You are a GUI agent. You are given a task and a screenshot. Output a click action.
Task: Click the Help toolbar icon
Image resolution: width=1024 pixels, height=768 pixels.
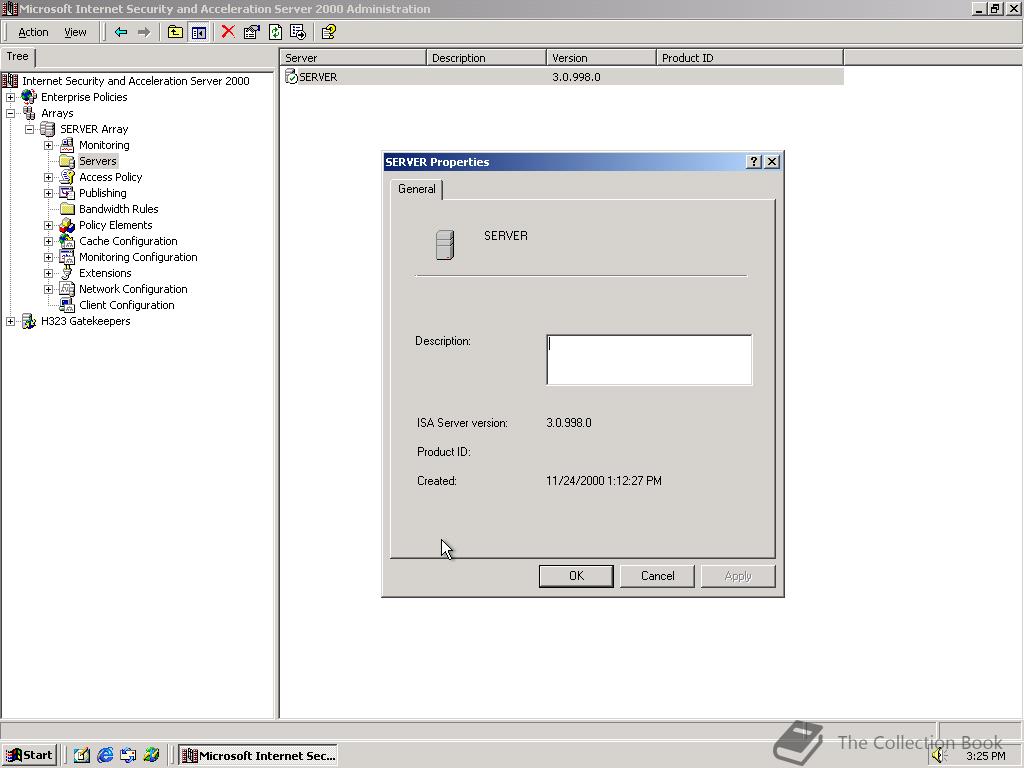[x=328, y=32]
